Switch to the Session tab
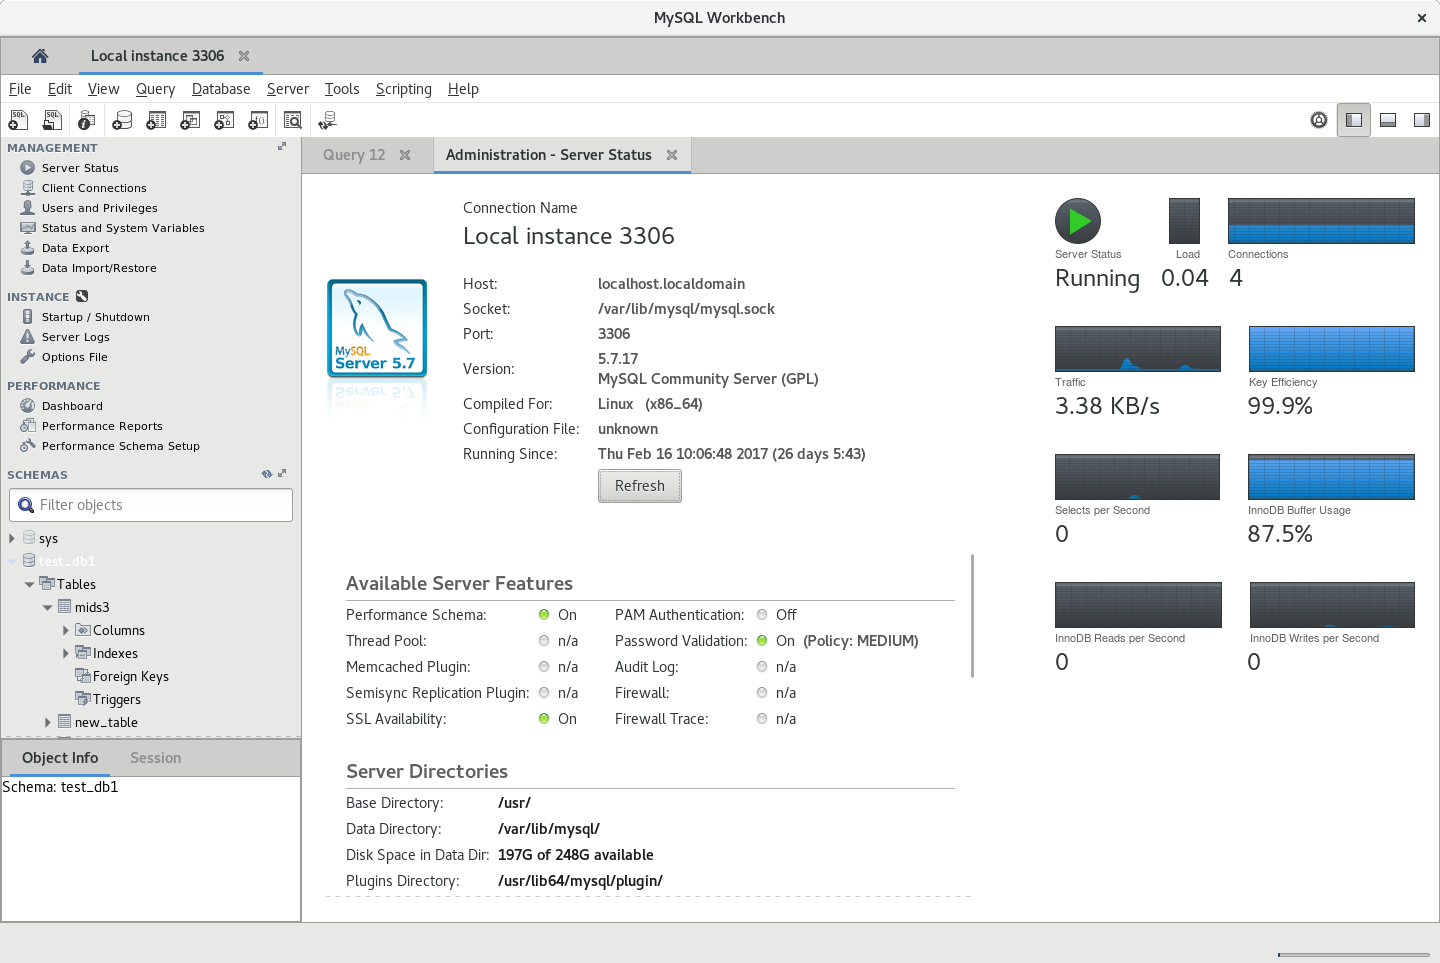1440x963 pixels. coord(155,758)
